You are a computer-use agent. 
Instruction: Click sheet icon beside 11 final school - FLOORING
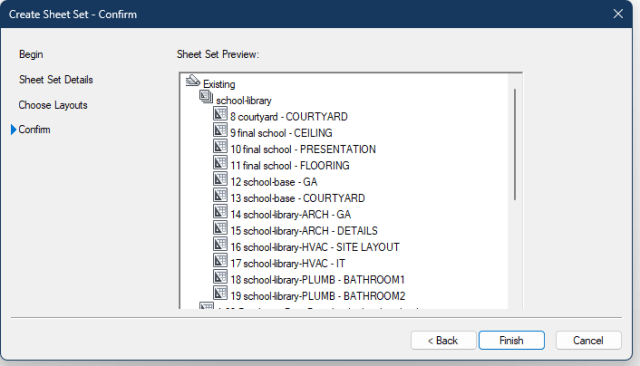(220, 163)
